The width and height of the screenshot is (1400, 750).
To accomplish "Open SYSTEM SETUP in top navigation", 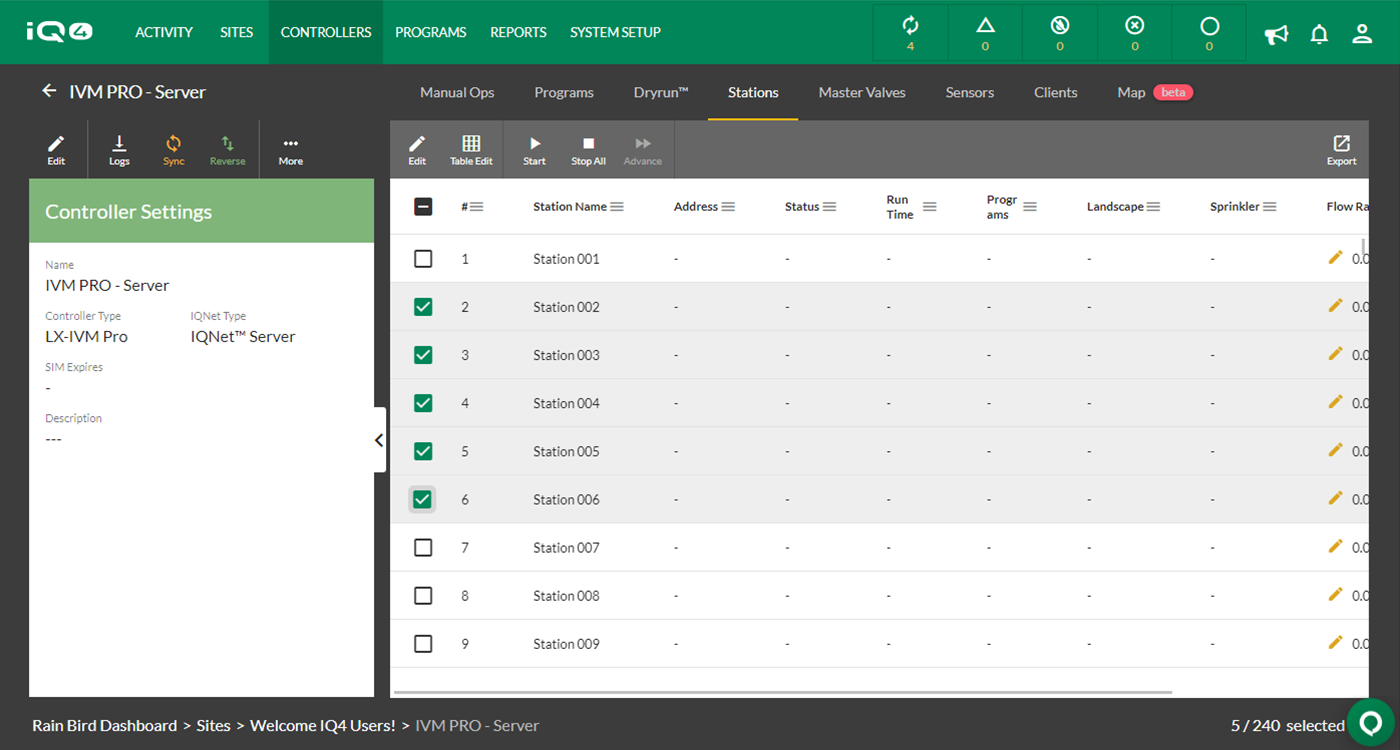I will point(615,32).
